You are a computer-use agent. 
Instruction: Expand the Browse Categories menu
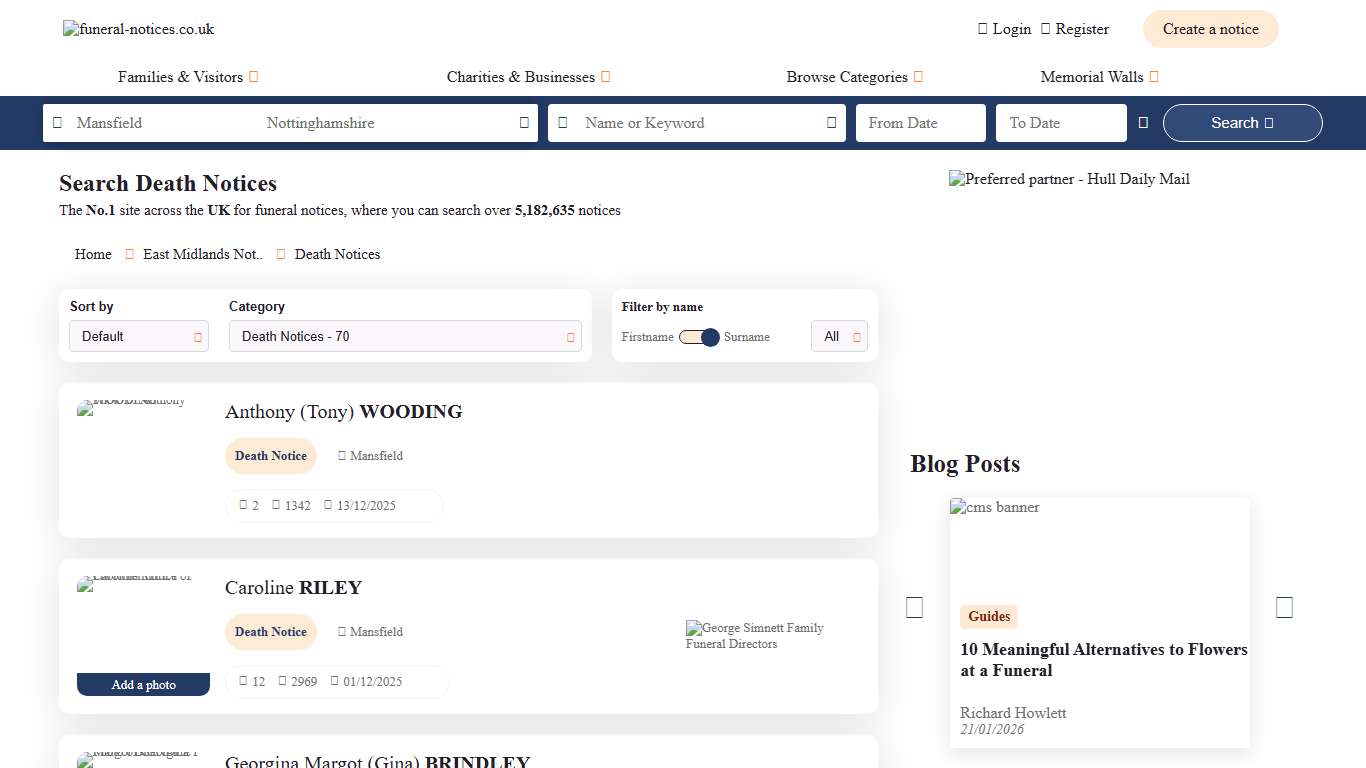click(854, 77)
